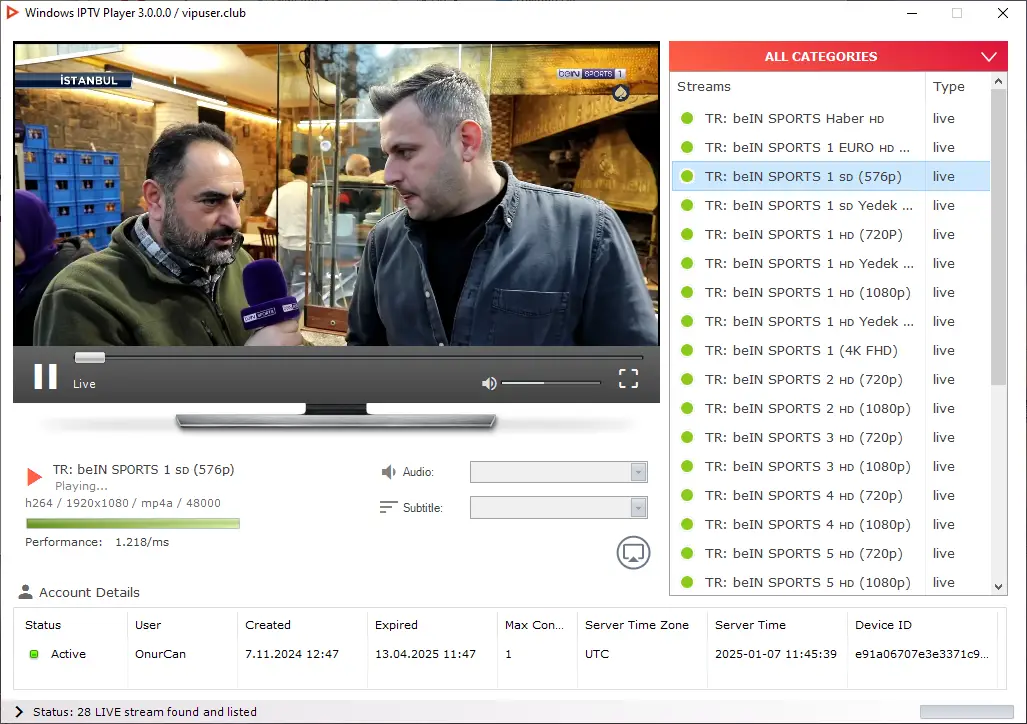Screen dimensions: 1027x724
Task: Click the Status column header in Account Details
Action: point(43,625)
